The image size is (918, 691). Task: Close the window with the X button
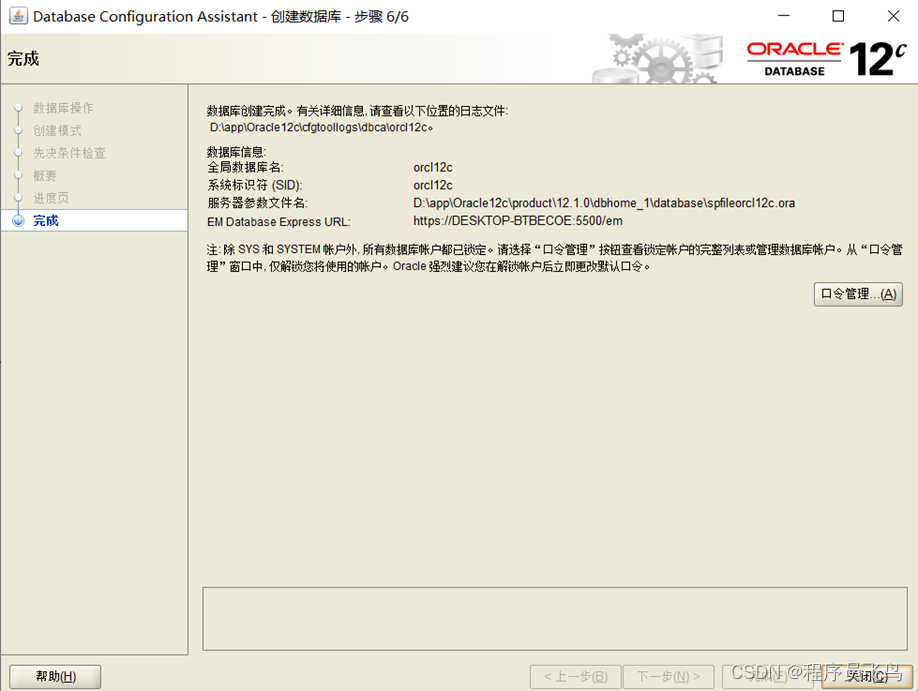click(893, 16)
